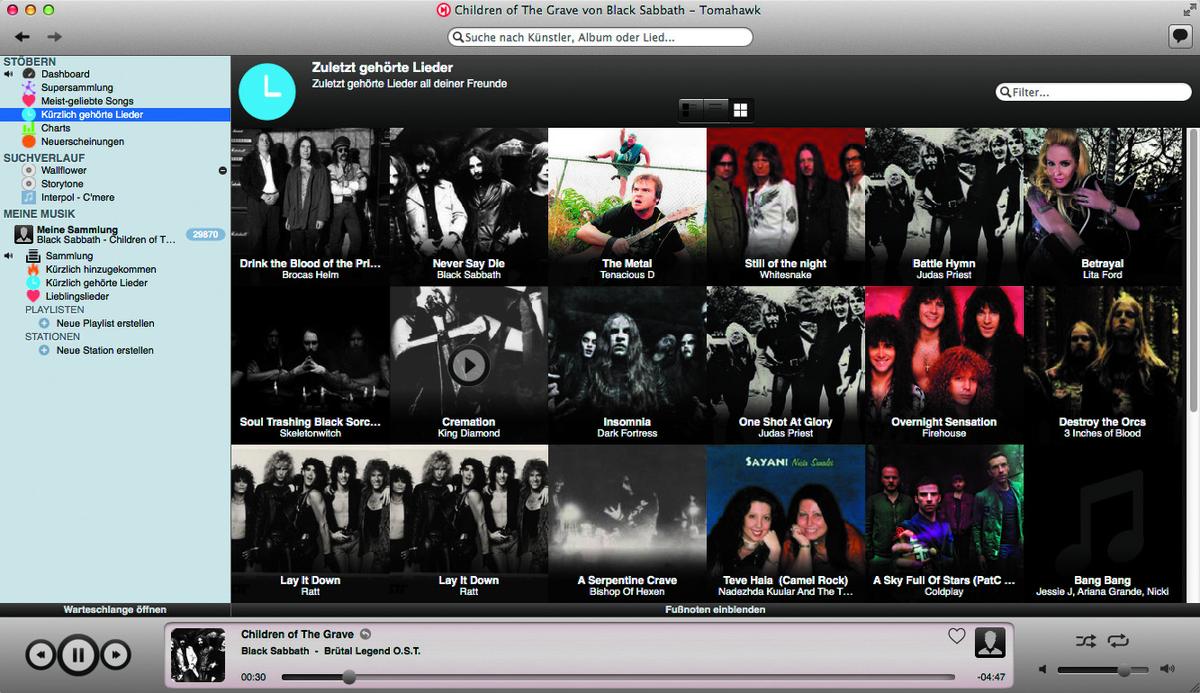Focus the Filter field
This screenshot has height=693, width=1200.
1093,92
